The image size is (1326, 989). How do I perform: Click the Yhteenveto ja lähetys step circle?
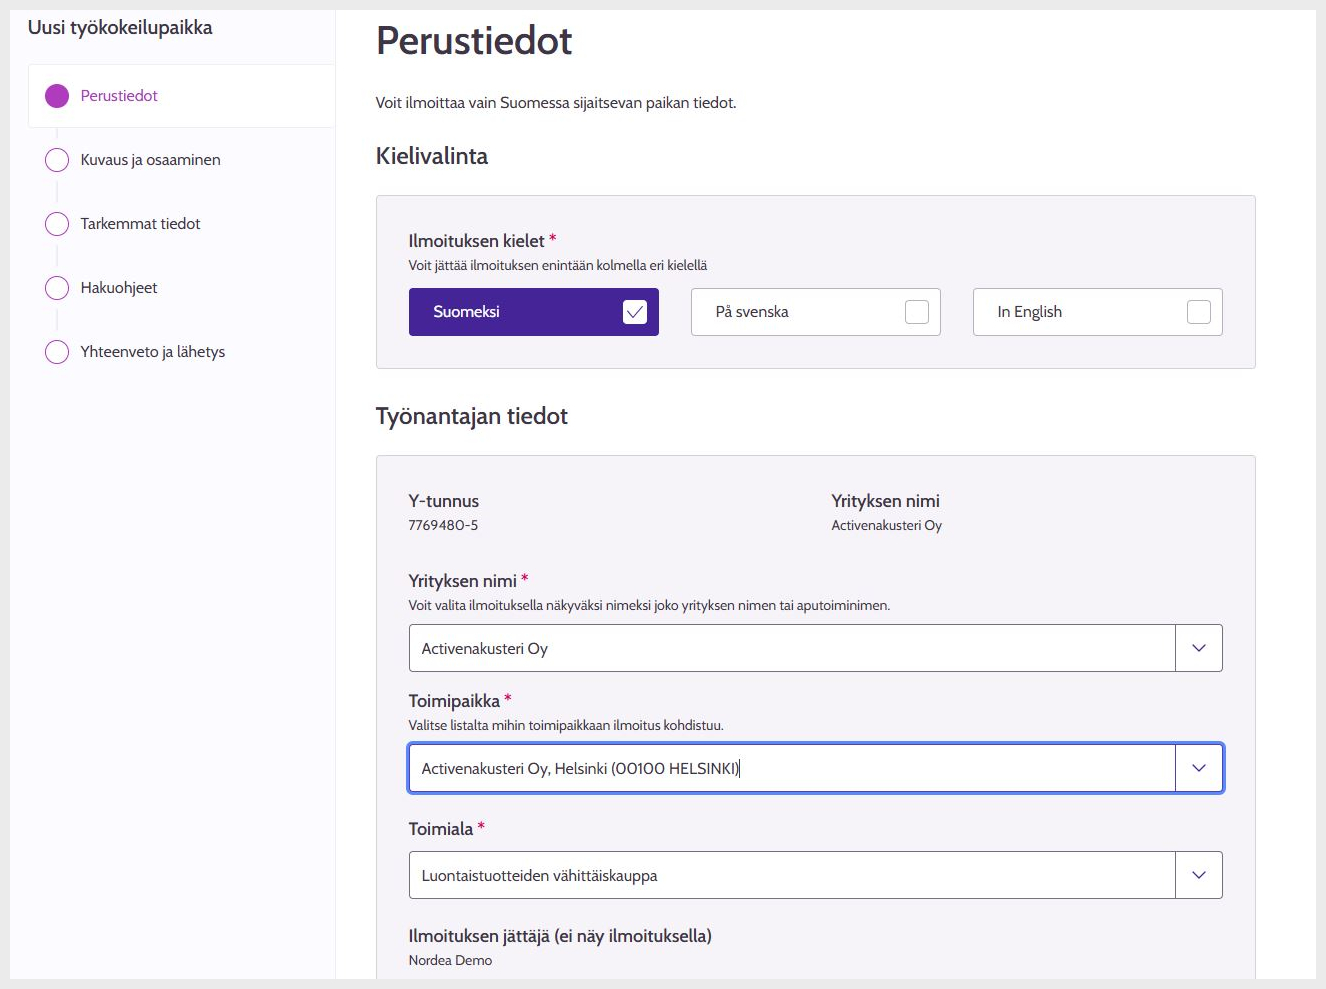[57, 352]
